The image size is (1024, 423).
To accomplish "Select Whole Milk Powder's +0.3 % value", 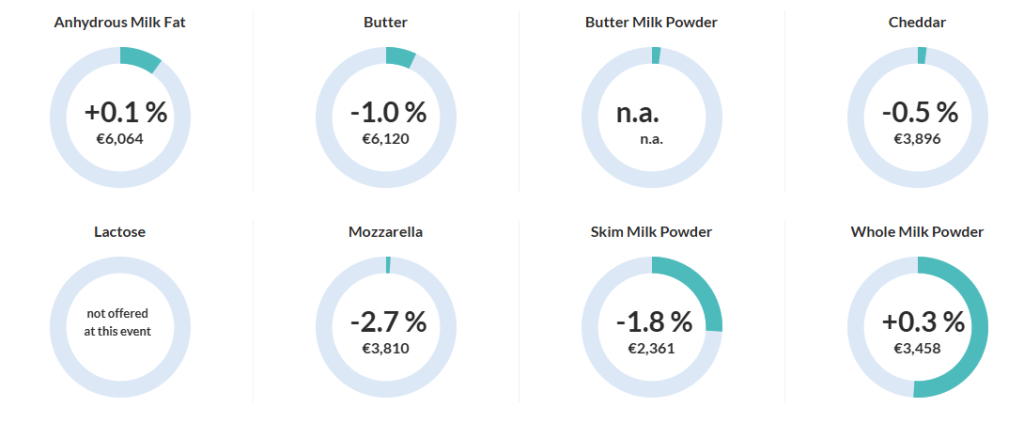I will point(923,322).
